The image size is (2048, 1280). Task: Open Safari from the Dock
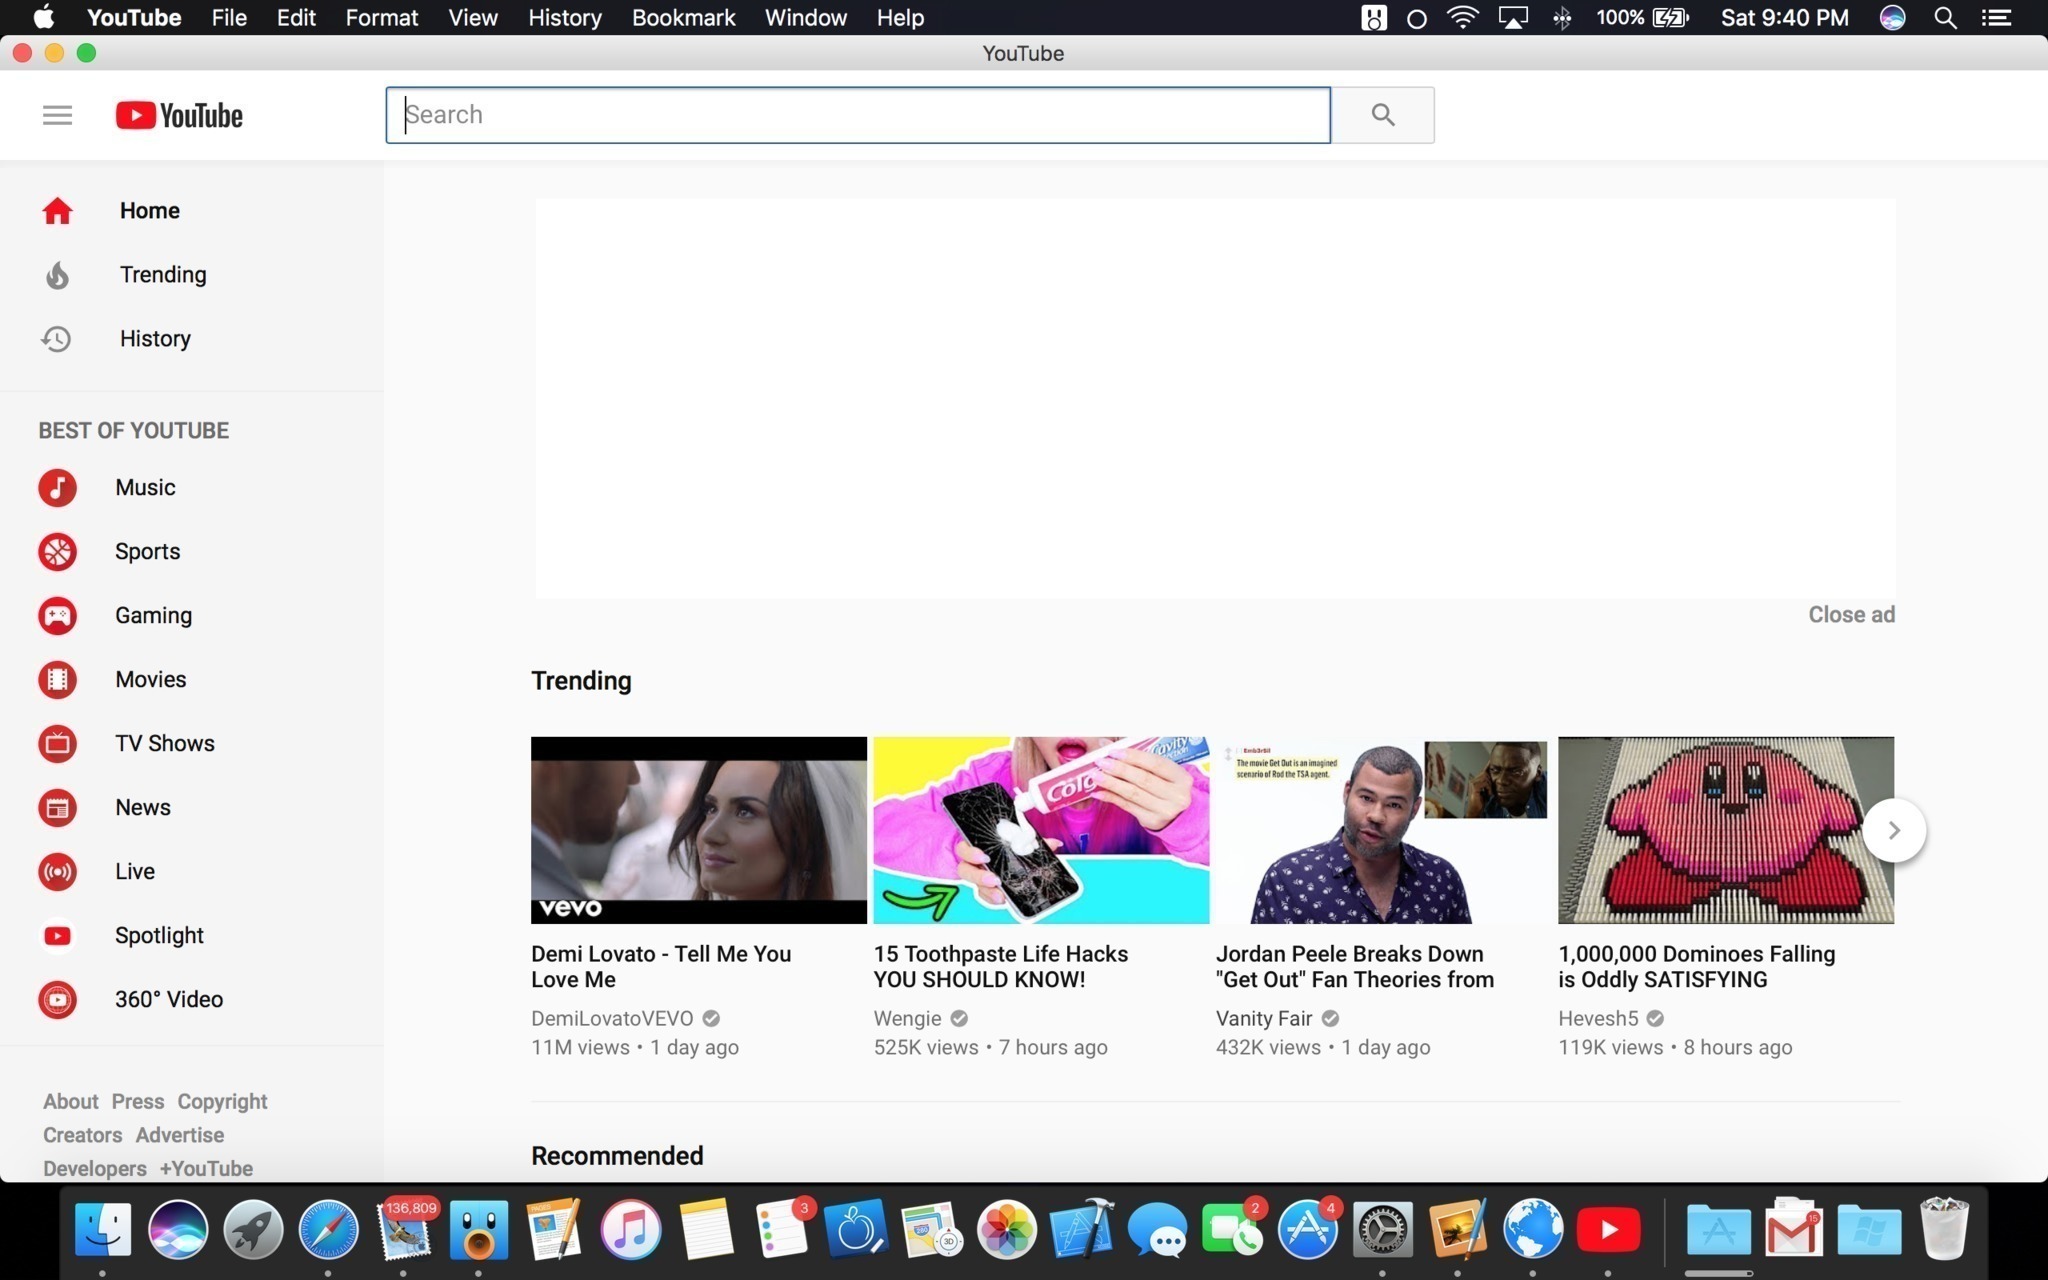(x=328, y=1229)
